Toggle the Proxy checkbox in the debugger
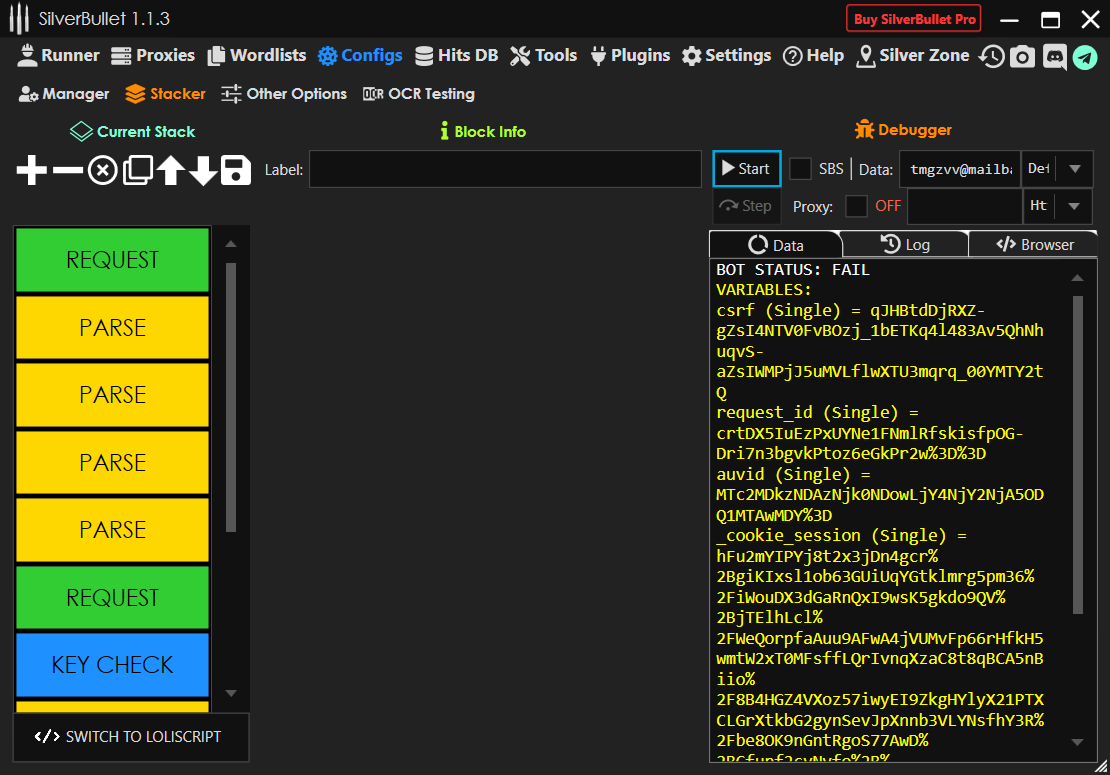This screenshot has height=775, width=1110. pos(856,206)
